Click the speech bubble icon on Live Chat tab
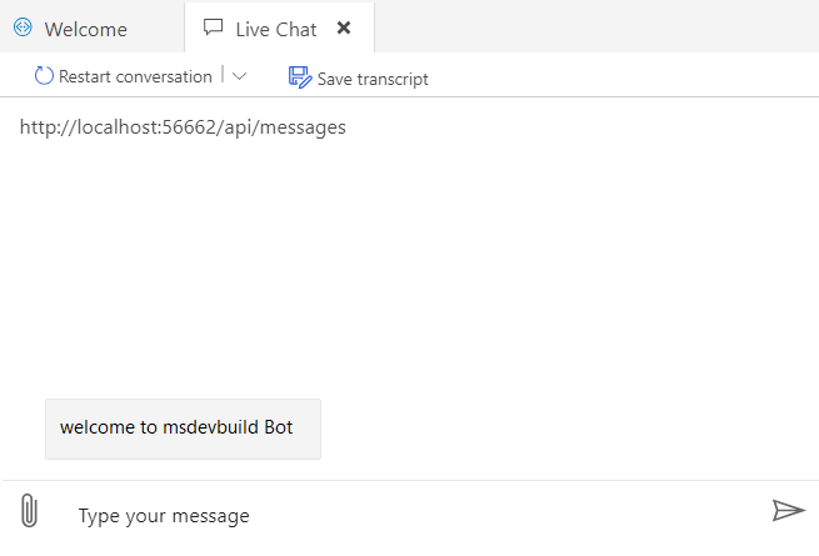This screenshot has width=819, height=556. 213,27
